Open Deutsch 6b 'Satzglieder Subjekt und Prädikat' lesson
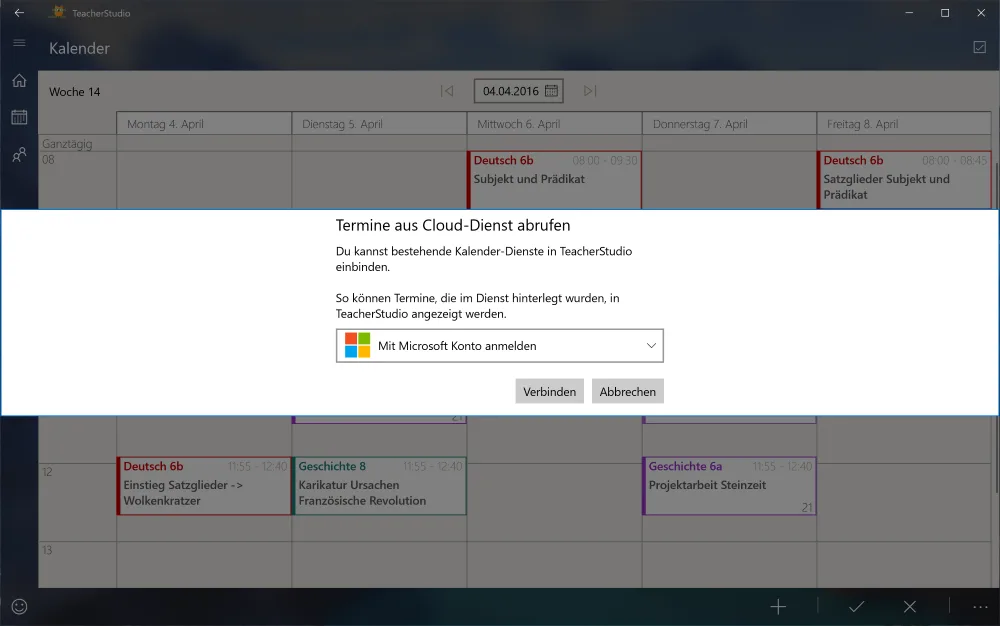 point(904,180)
